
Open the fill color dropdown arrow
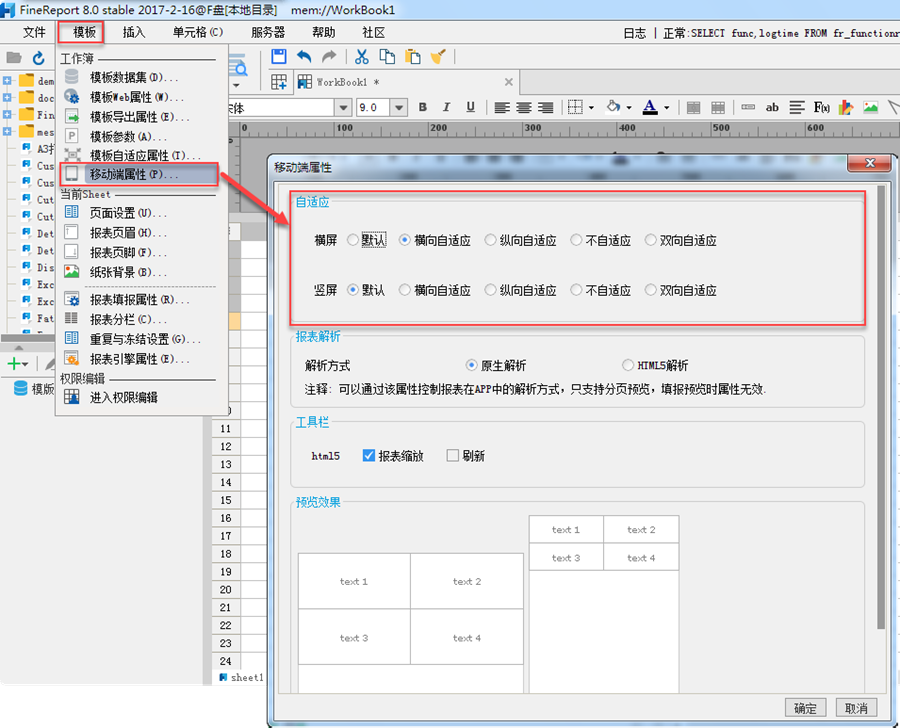[x=629, y=108]
